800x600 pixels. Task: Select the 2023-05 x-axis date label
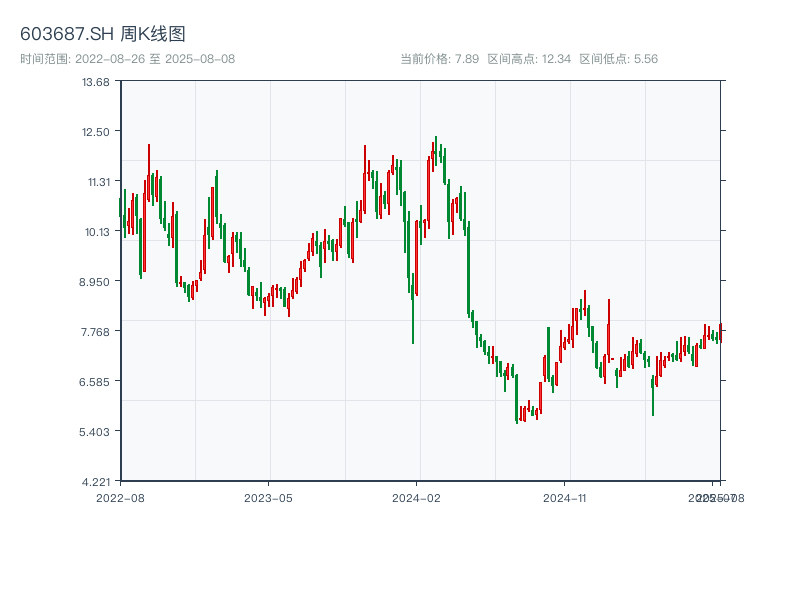click(268, 497)
